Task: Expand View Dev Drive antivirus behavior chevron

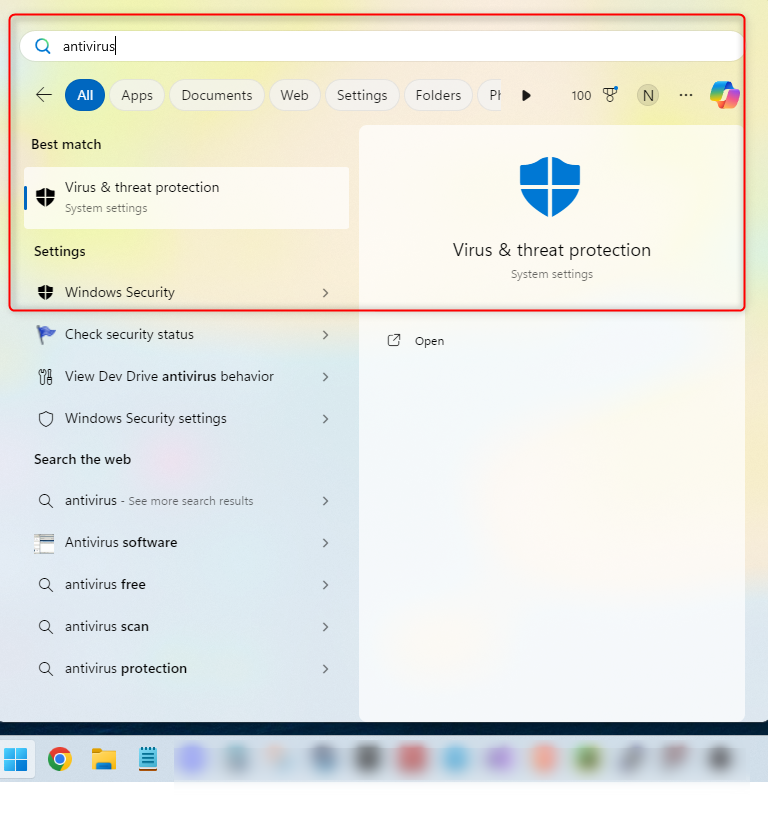Action: [325, 377]
